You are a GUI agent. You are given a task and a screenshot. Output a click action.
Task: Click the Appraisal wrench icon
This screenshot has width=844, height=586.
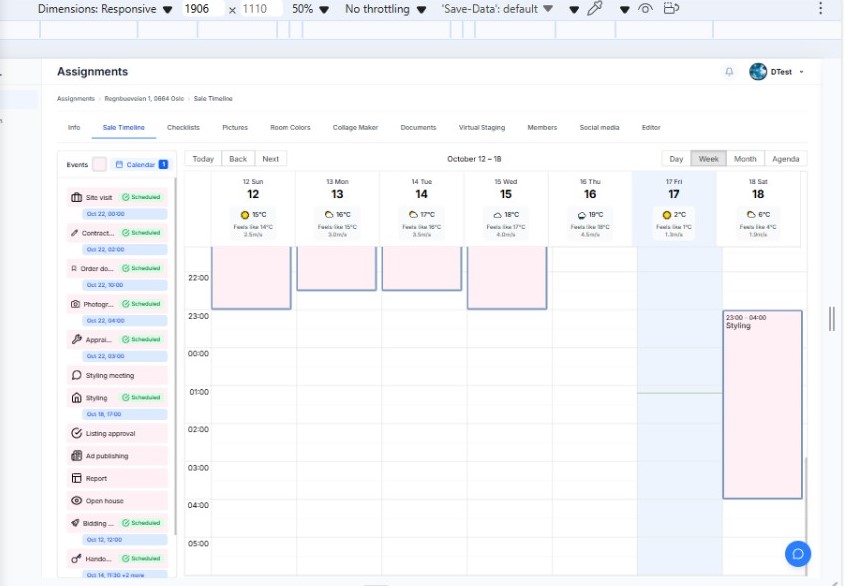pos(76,340)
